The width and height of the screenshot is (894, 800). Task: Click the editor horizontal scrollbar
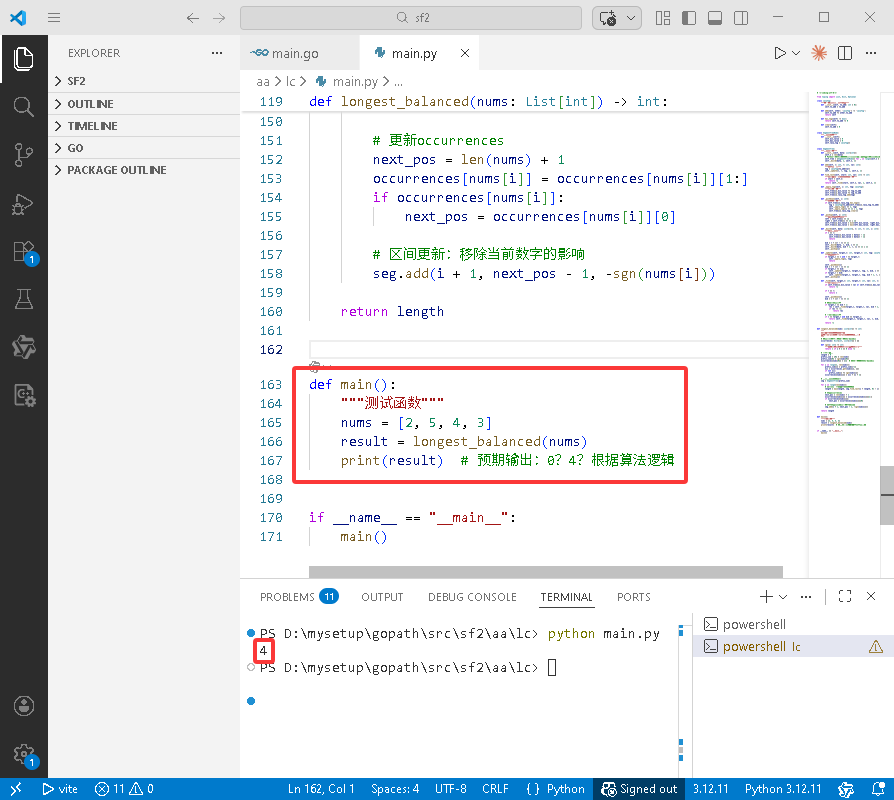point(546,571)
